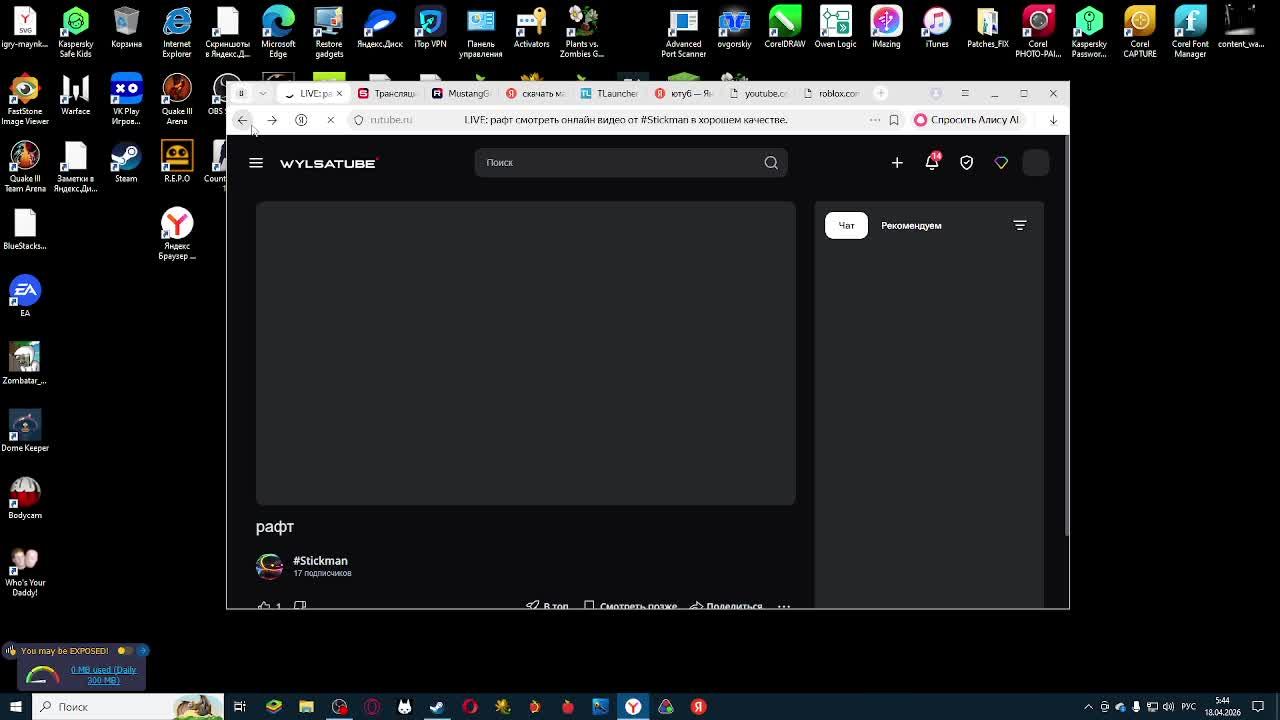Open the Windows Start menu

click(x=15, y=707)
